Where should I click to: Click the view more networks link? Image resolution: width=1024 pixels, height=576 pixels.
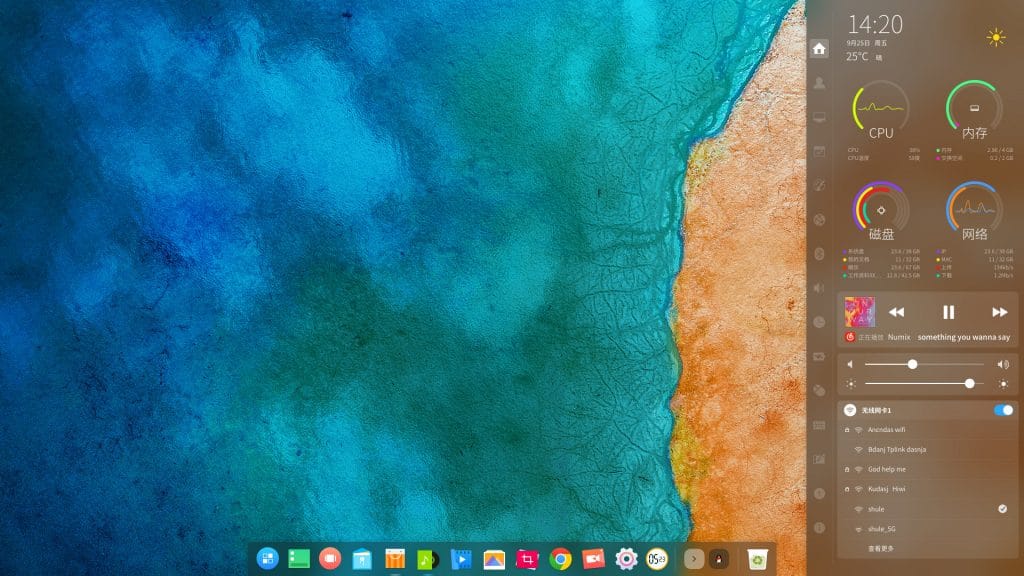click(881, 549)
